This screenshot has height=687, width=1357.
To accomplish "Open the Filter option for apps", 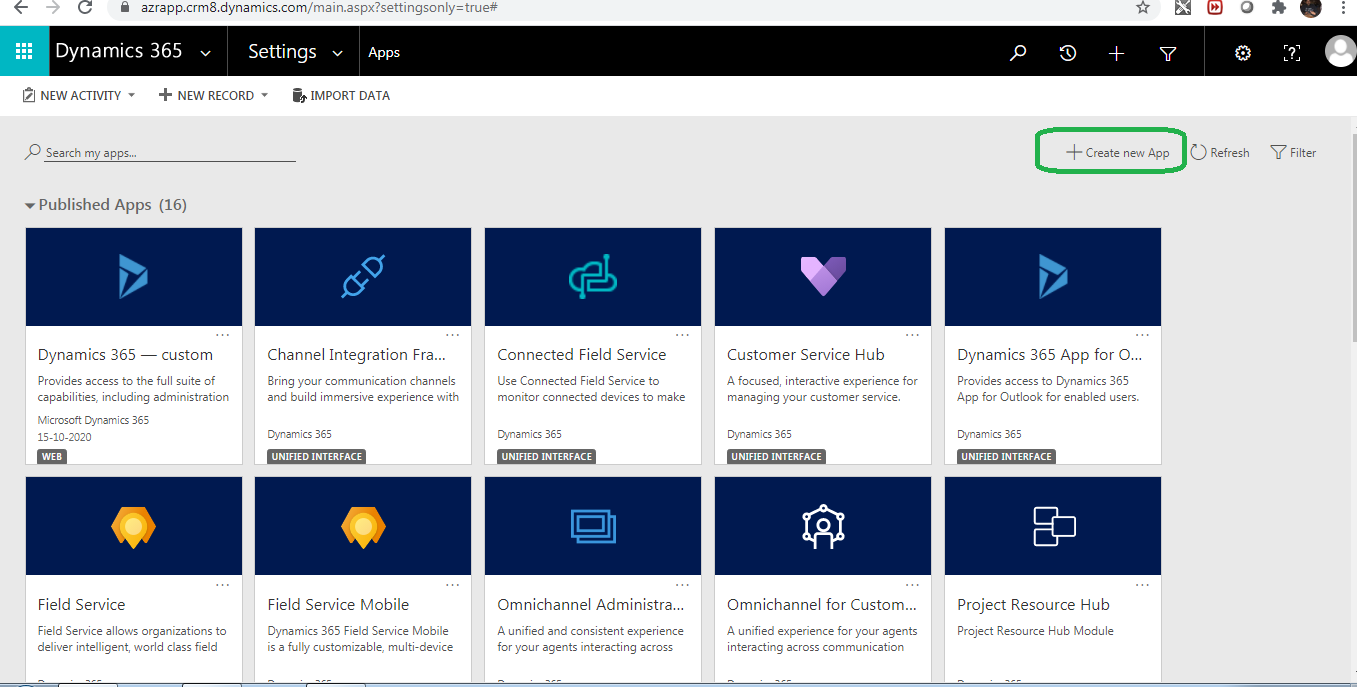I will [1293, 153].
